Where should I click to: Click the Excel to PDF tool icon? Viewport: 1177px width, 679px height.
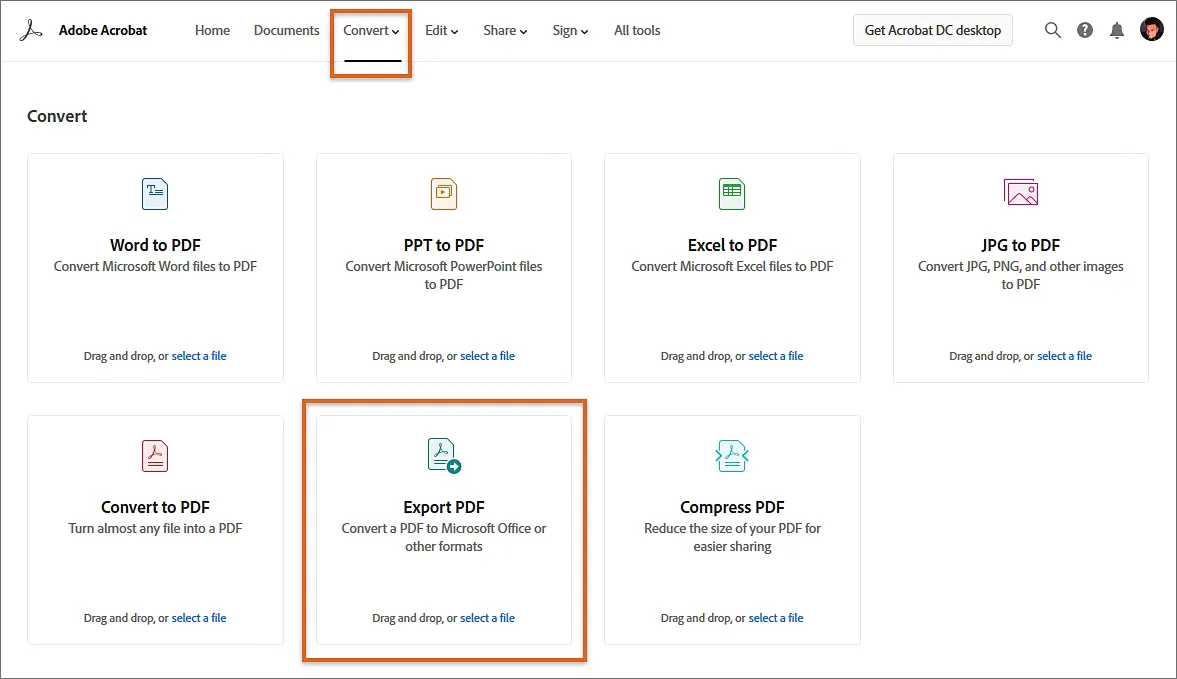731,193
